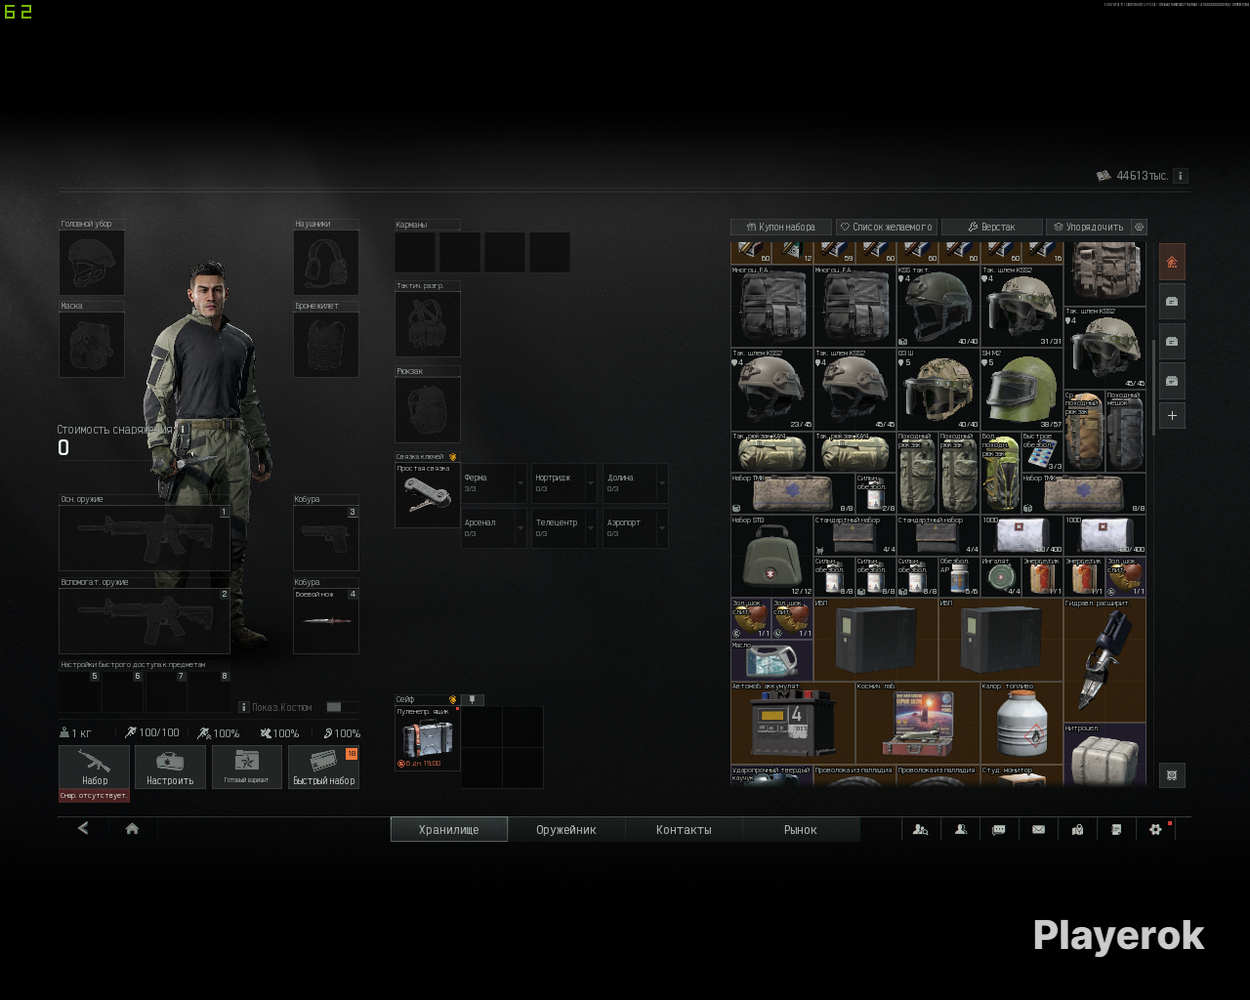Click the Боевой нож knife slot
The width and height of the screenshot is (1250, 1000).
(x=326, y=621)
